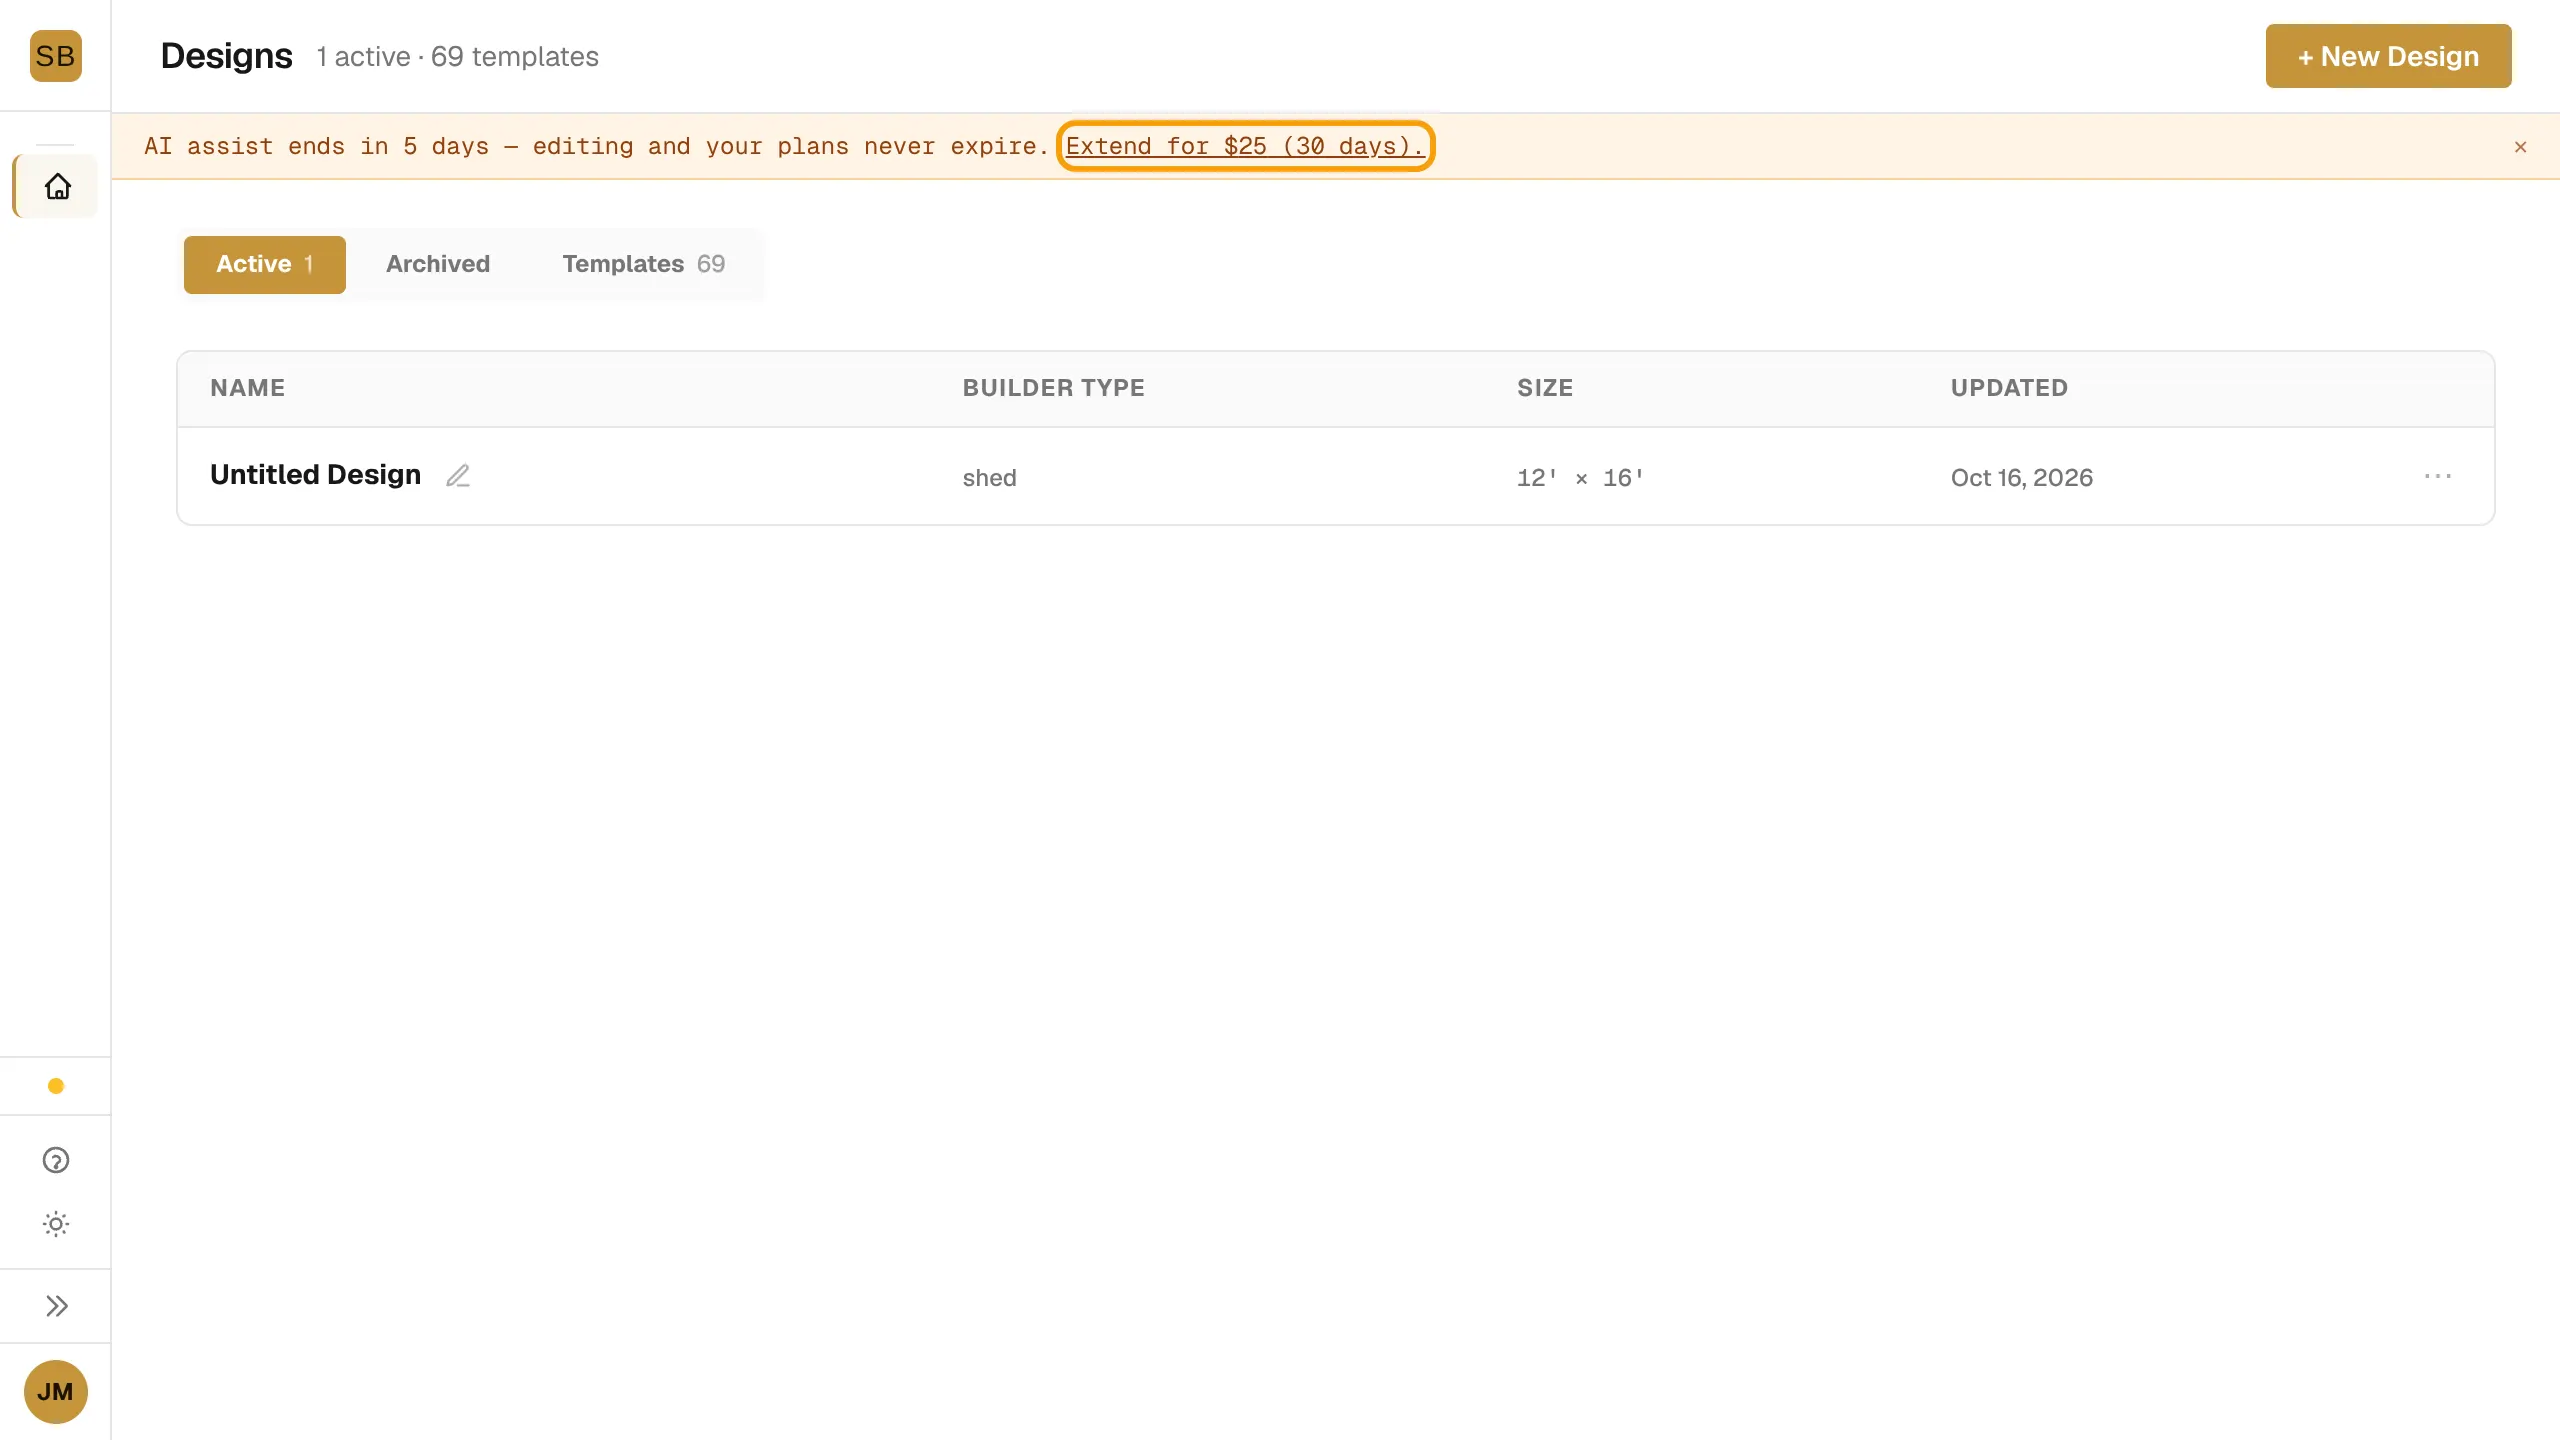The width and height of the screenshot is (2560, 1440).
Task: Click the UPDATED column header
Action: click(2009, 388)
